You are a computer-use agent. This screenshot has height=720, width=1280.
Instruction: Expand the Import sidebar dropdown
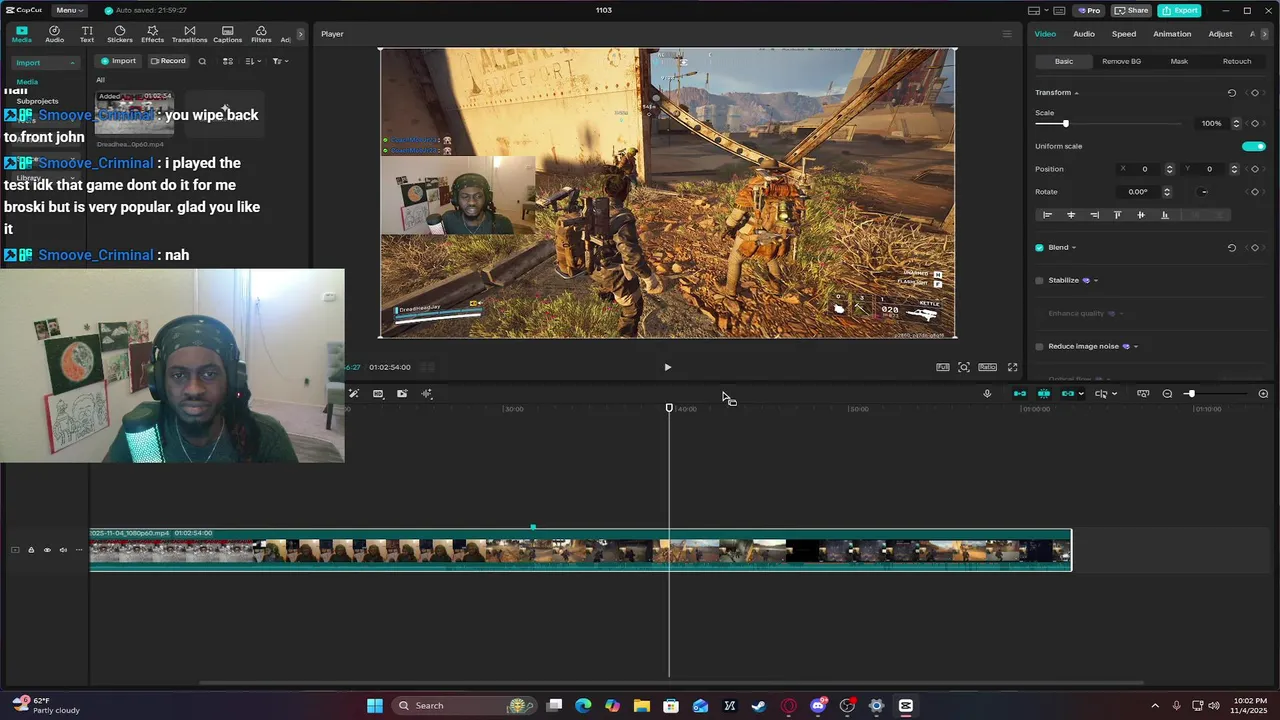(72, 63)
